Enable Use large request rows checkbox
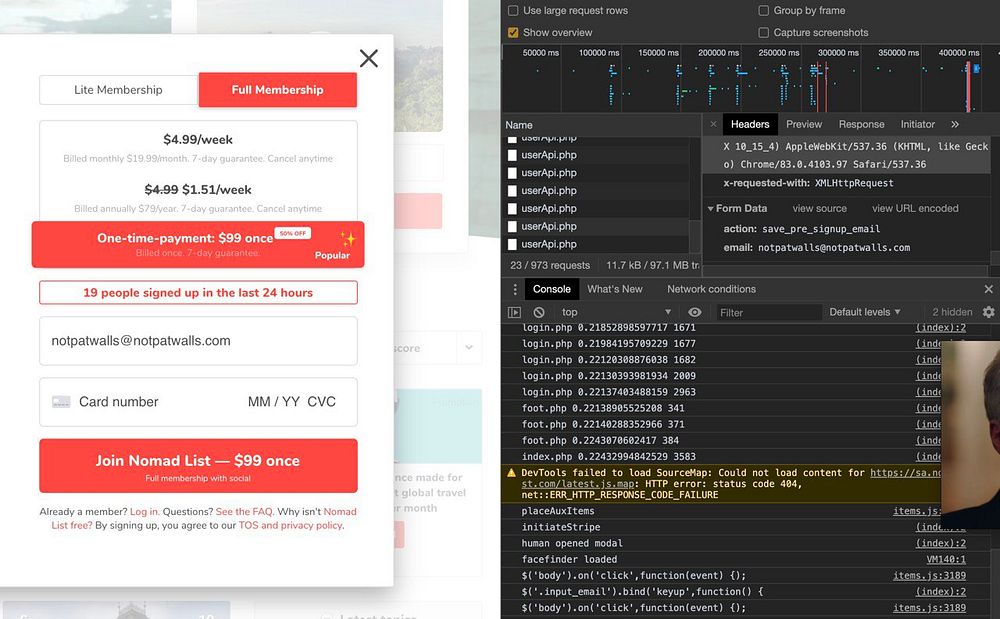The image size is (1000, 619). click(x=513, y=11)
